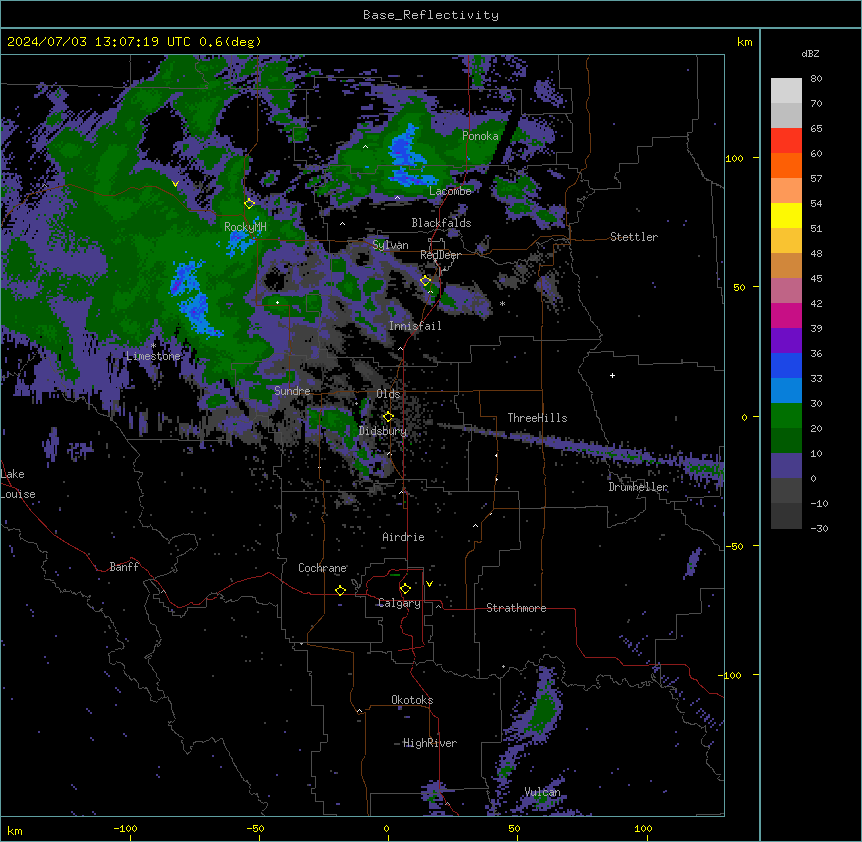Viewport: 862px width, 842px height.
Task: Select the Stettler city label
Action: pyautogui.click(x=634, y=237)
